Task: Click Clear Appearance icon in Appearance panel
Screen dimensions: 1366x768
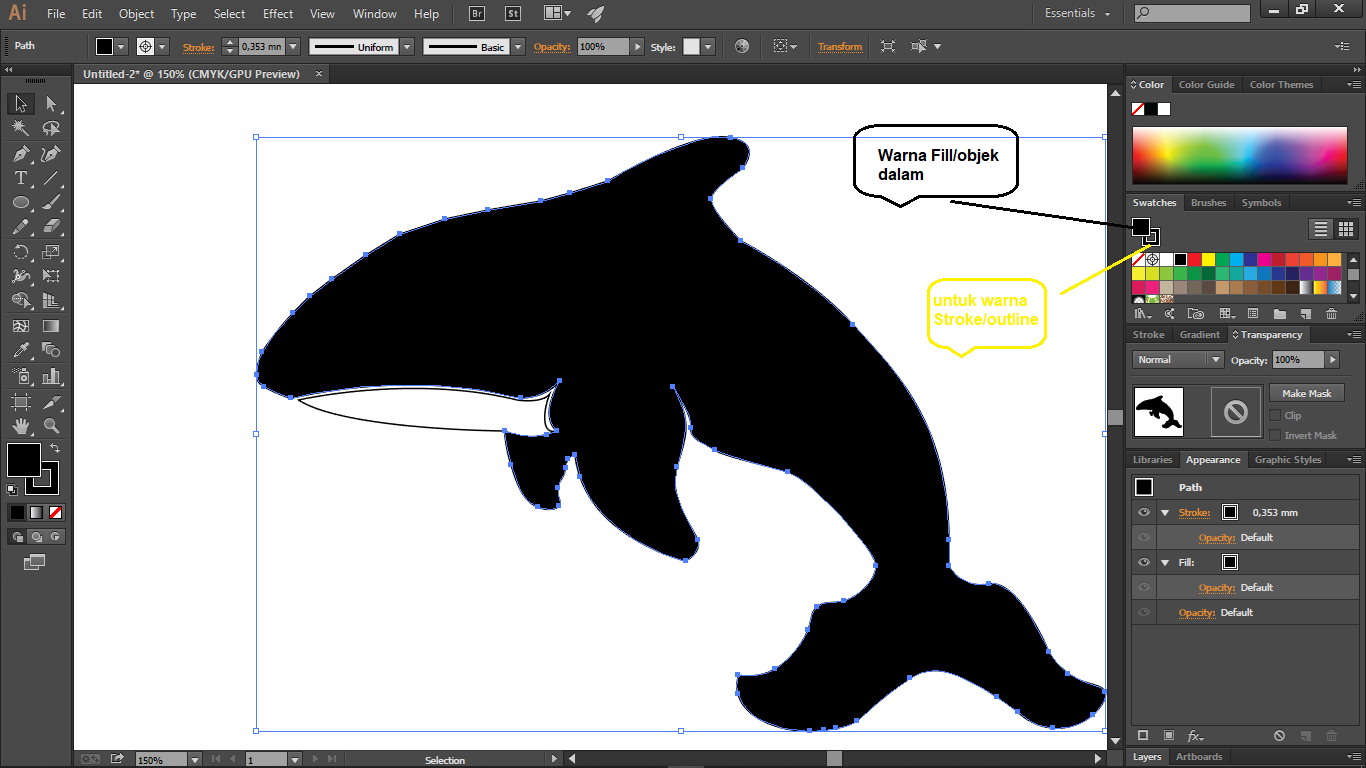Action: [x=1279, y=736]
